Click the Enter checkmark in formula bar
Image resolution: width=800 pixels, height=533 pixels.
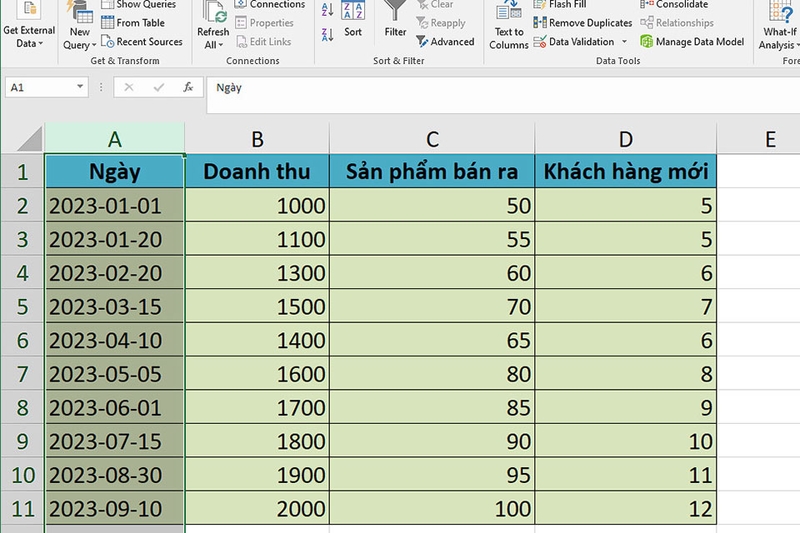(159, 87)
